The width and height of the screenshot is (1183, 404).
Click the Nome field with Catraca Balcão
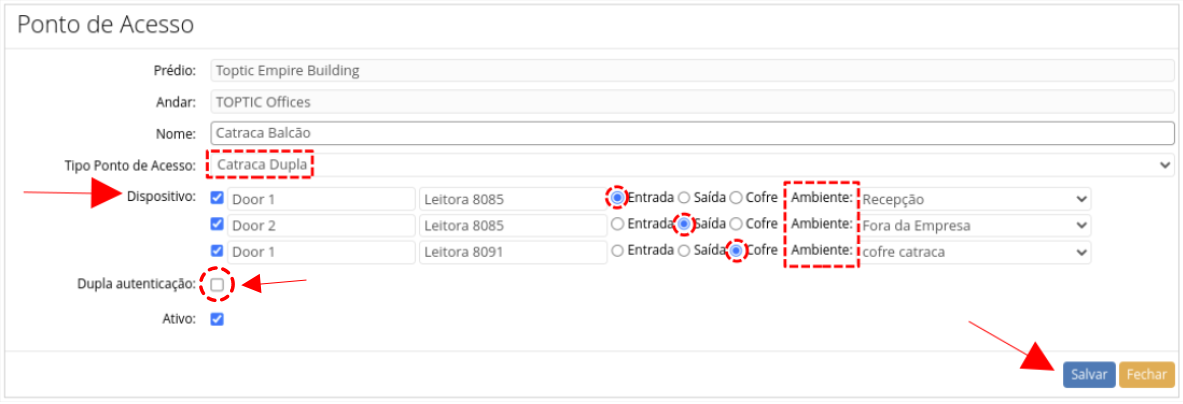(x=690, y=133)
